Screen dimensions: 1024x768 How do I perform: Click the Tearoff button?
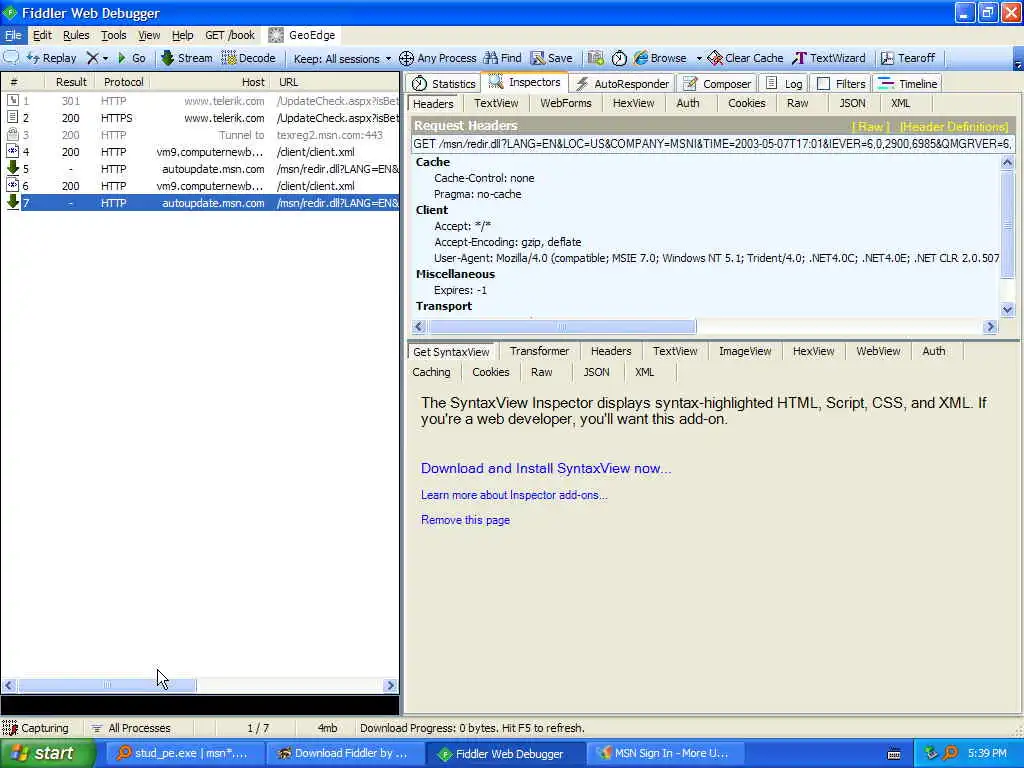coord(908,58)
